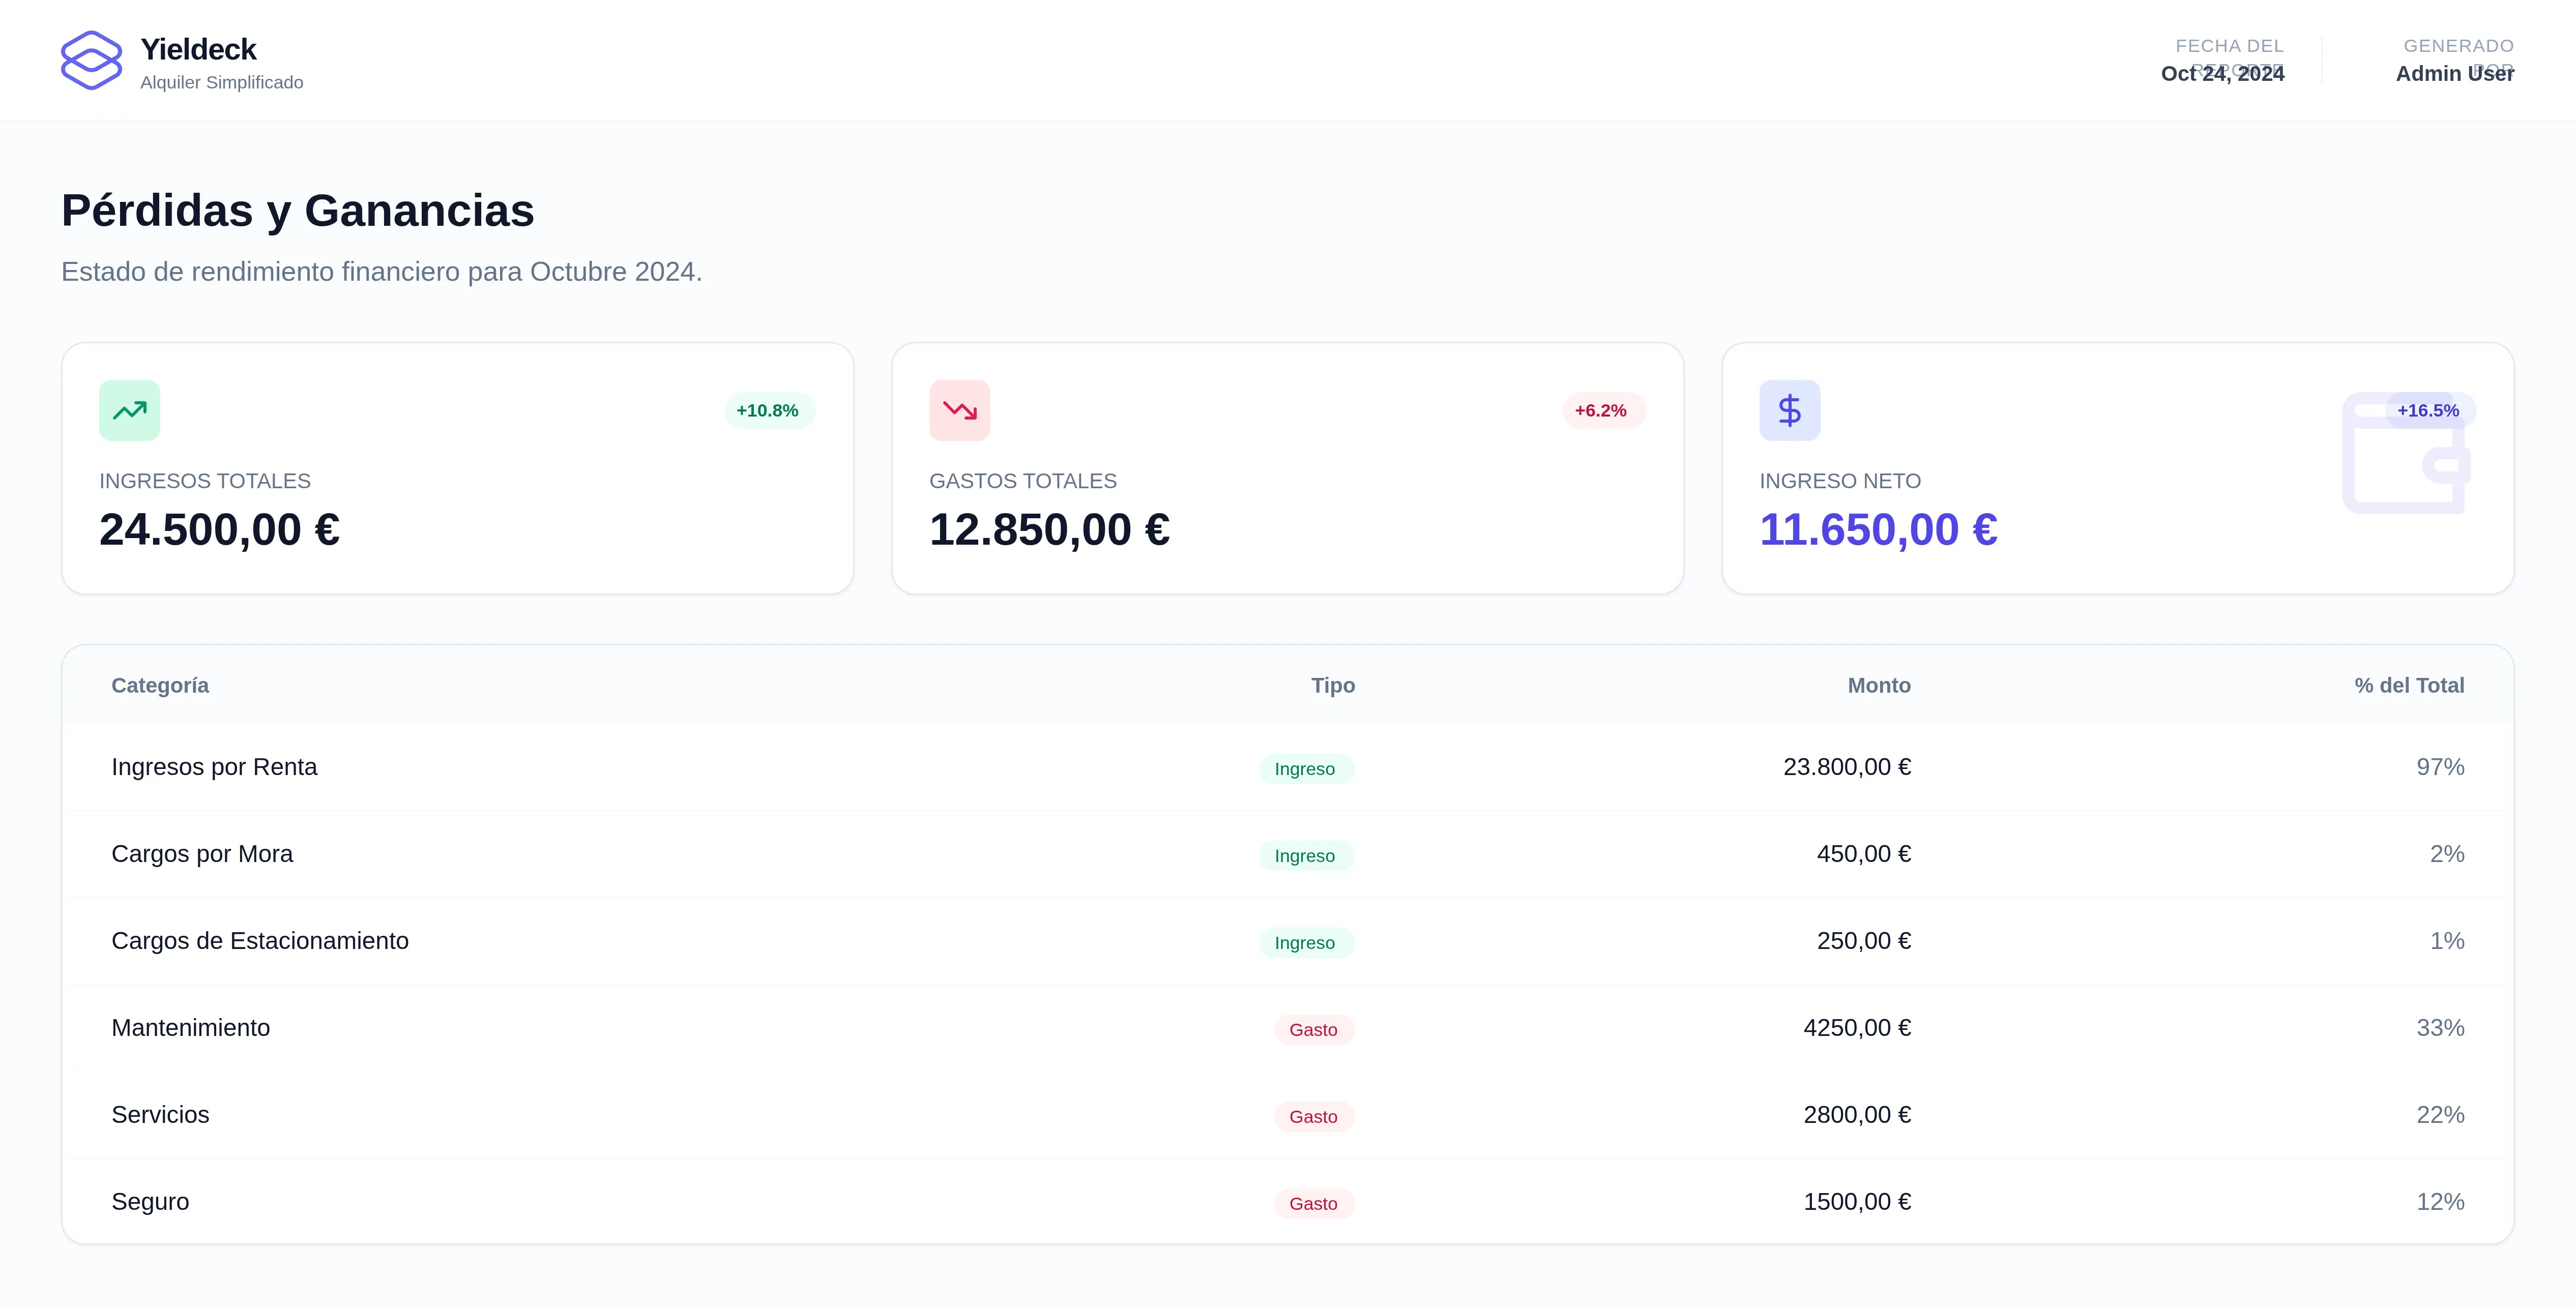Click the green trending-up income icon
Image resolution: width=2576 pixels, height=1306 pixels.
coord(129,410)
